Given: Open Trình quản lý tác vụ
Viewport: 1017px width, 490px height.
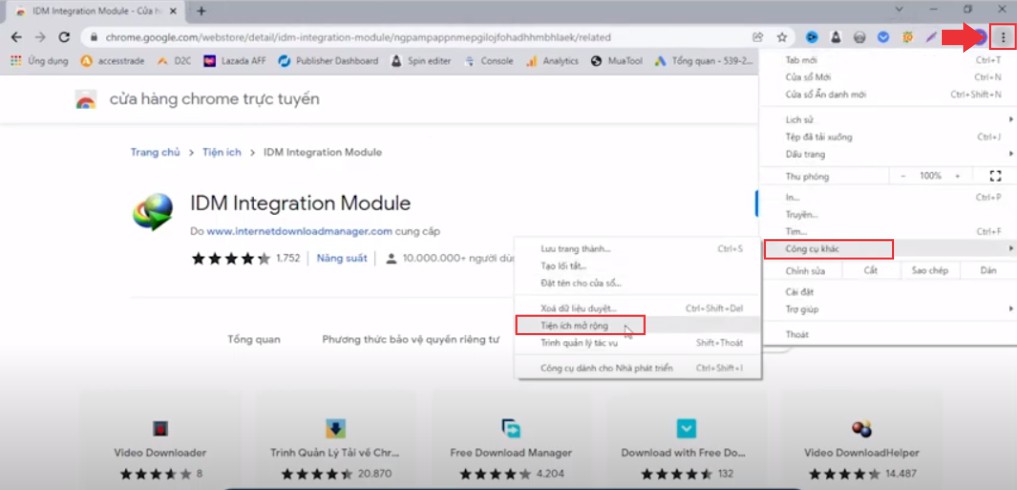Looking at the screenshot, I should [x=638, y=343].
